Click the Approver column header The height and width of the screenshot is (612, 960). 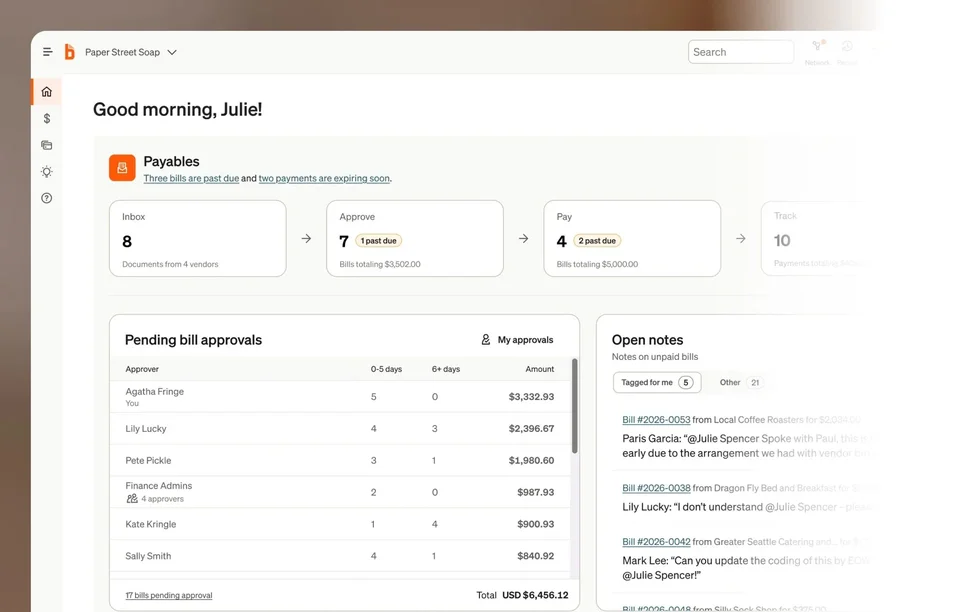click(142, 369)
